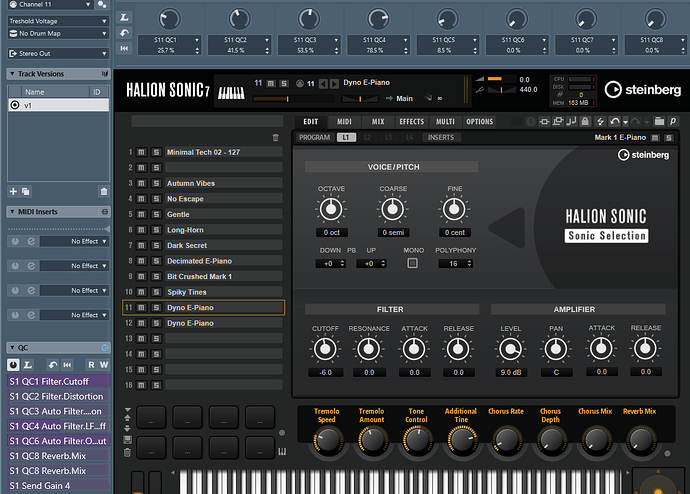The width and height of the screenshot is (690, 494).
Task: Click the undo arrow left of S11 QC1
Action: coord(124,33)
